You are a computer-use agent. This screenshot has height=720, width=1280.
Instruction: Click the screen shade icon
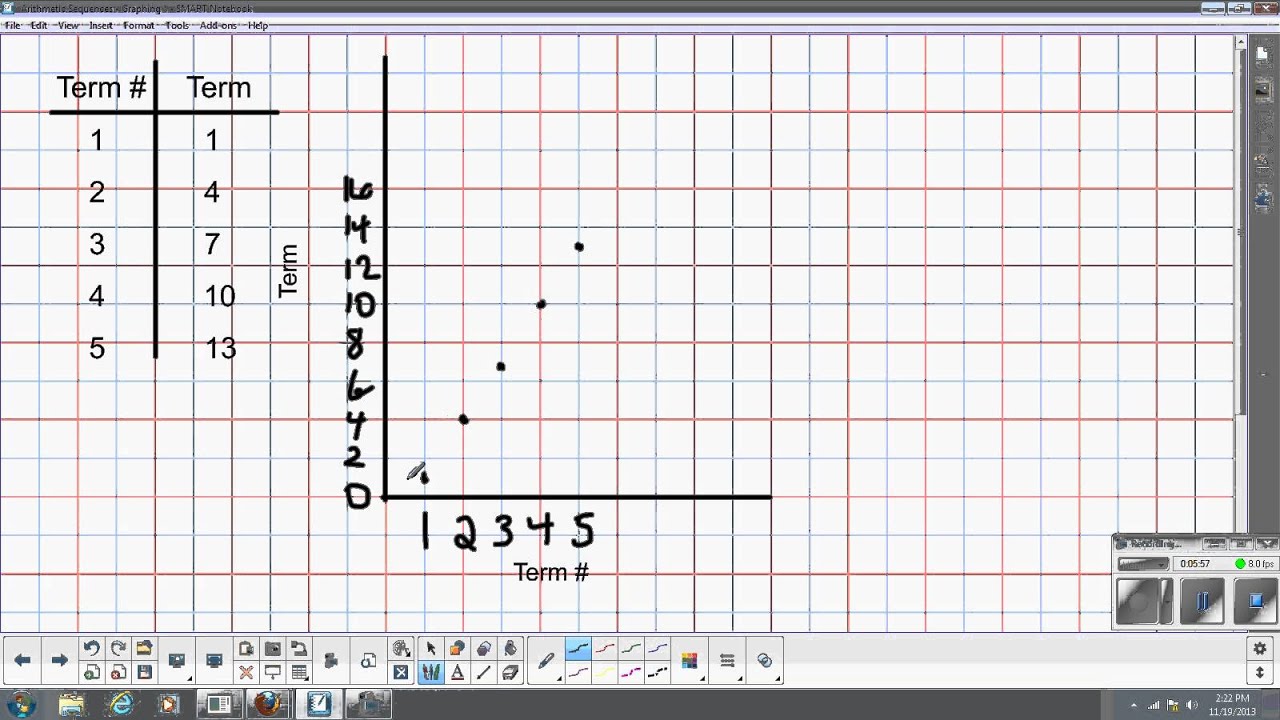tap(272, 672)
